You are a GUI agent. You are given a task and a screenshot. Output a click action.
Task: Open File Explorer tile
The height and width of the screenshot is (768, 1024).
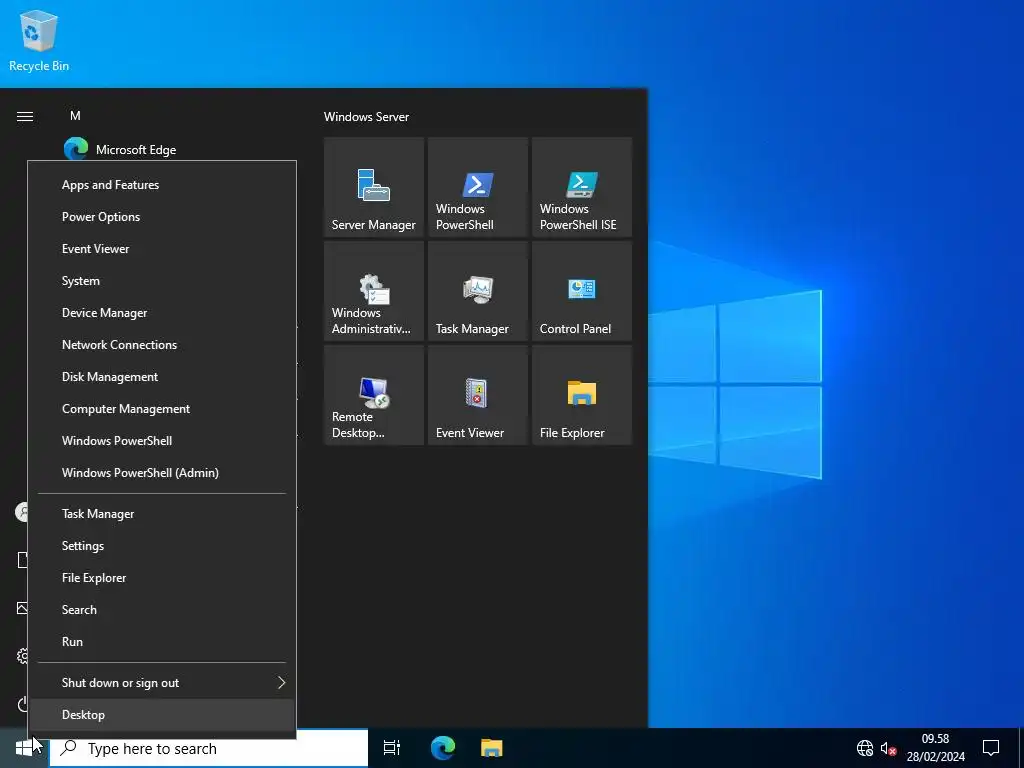pyautogui.click(x=582, y=395)
